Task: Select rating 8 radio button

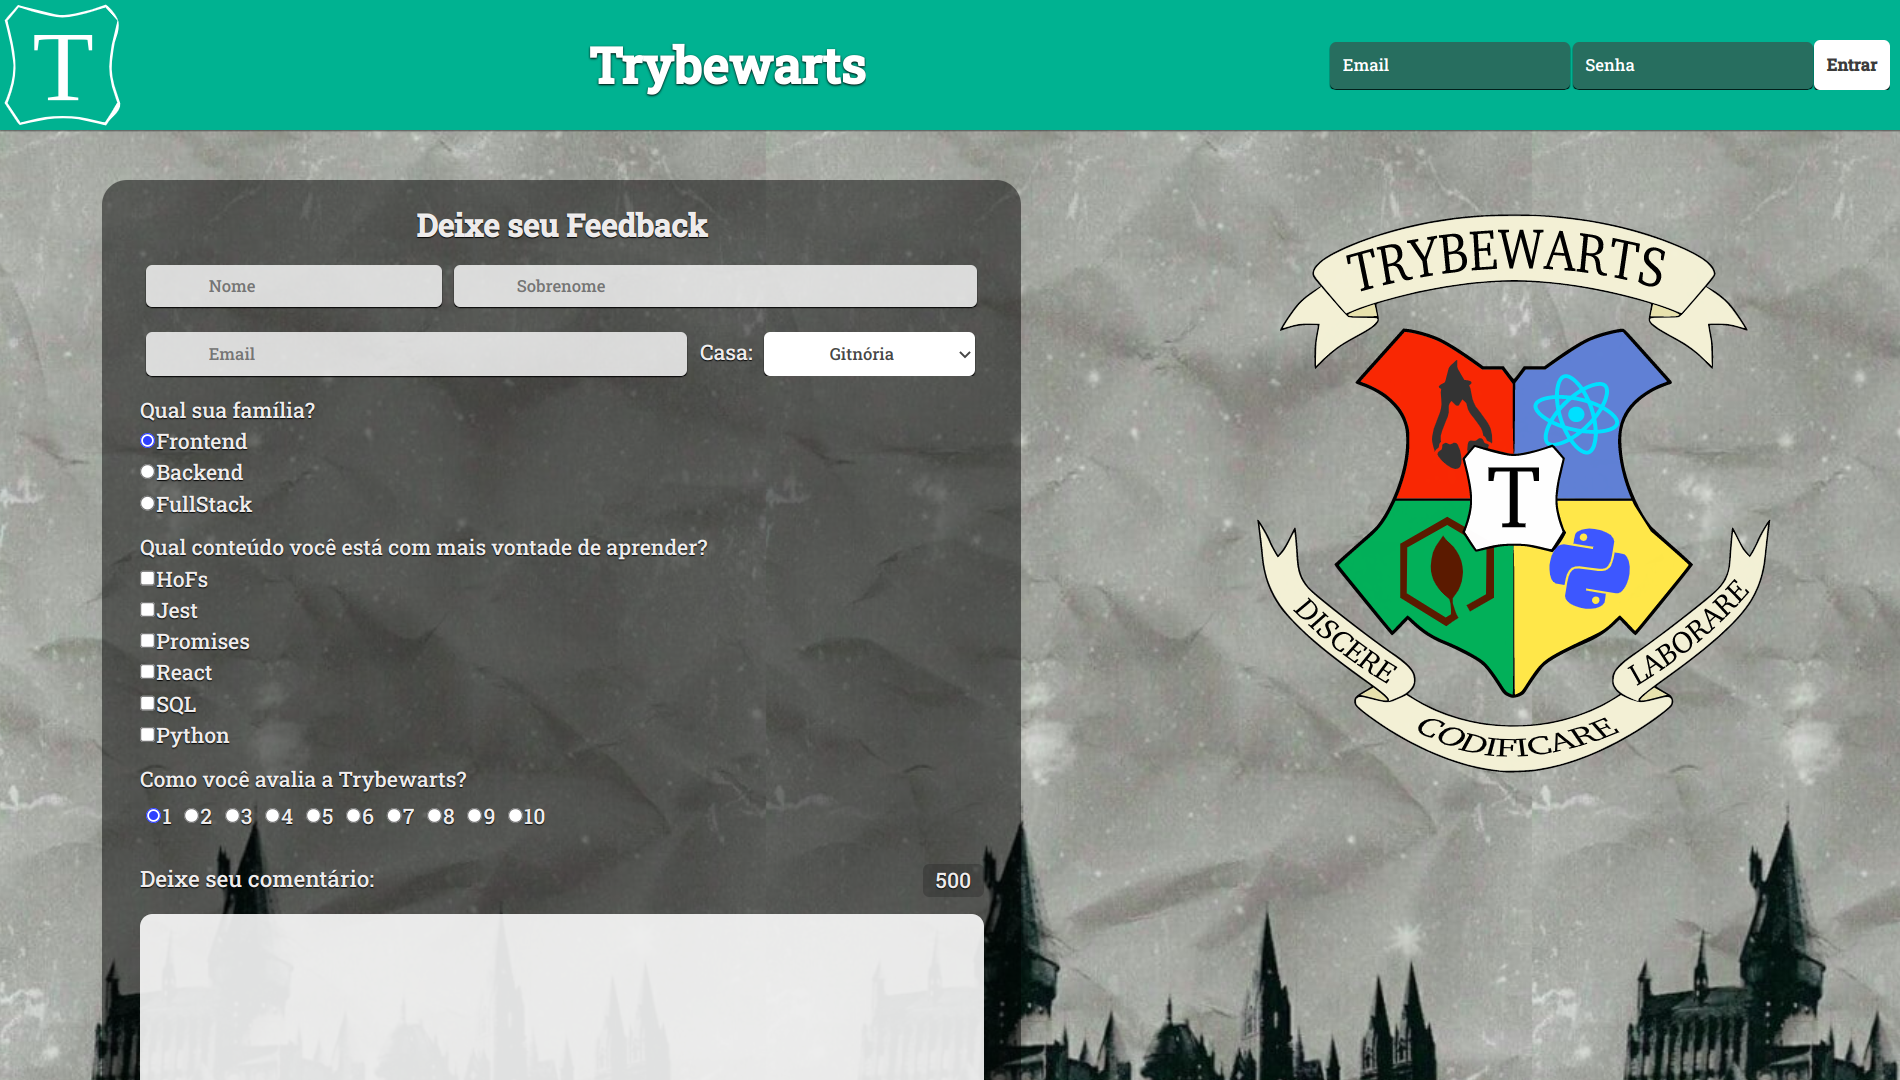Action: (434, 816)
